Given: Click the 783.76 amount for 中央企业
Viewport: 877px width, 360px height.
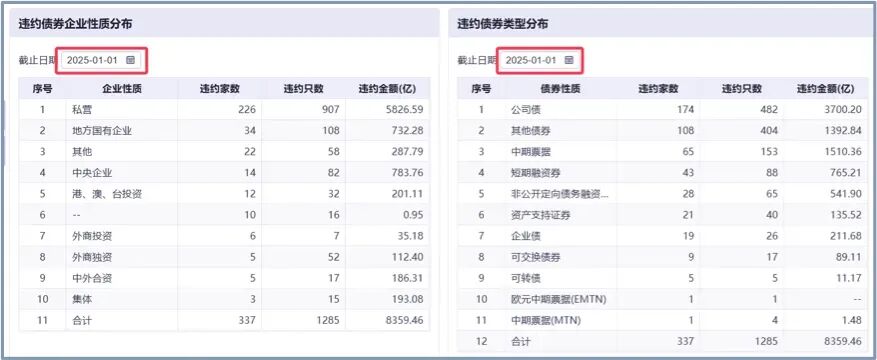Looking at the screenshot, I should pyautogui.click(x=407, y=173).
